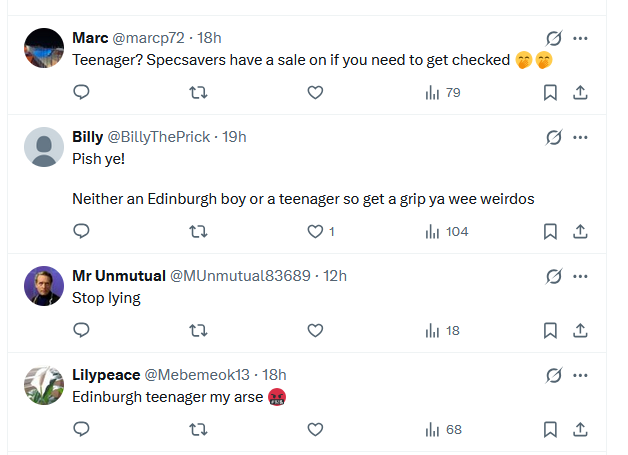Open Marc's tweet 18h timestamp

209,38
